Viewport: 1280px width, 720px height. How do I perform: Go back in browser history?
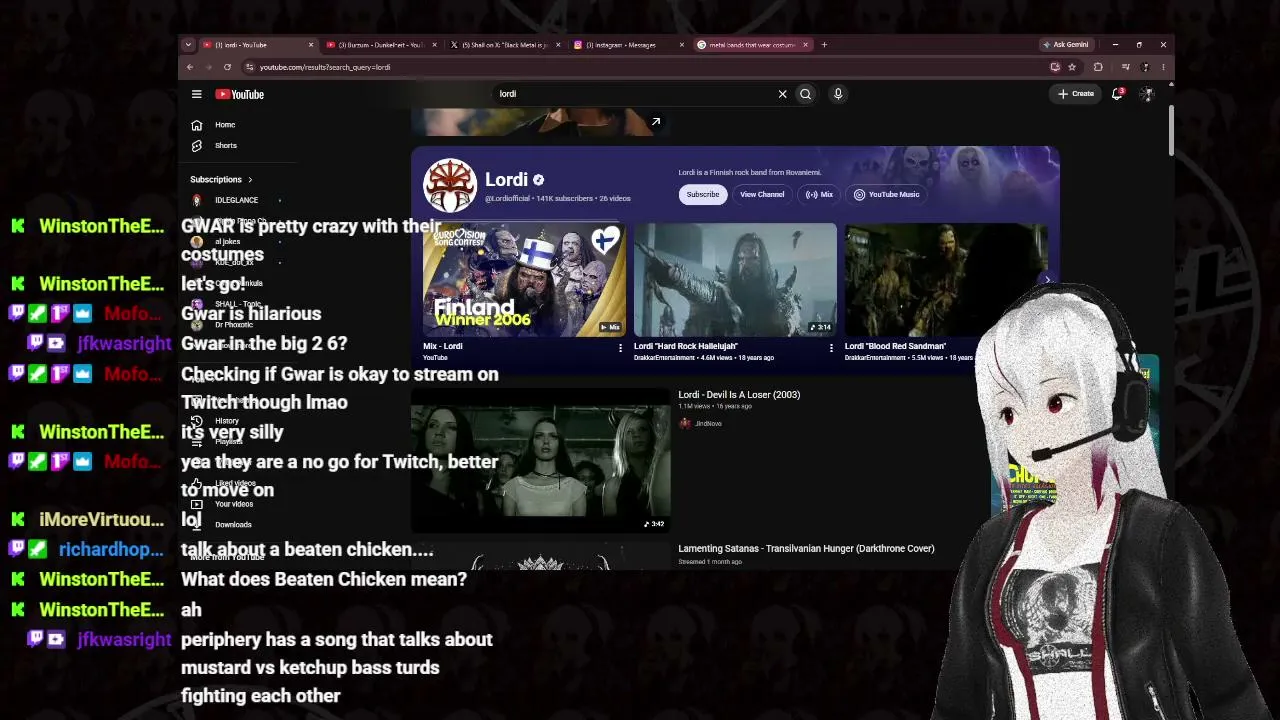tap(190, 67)
